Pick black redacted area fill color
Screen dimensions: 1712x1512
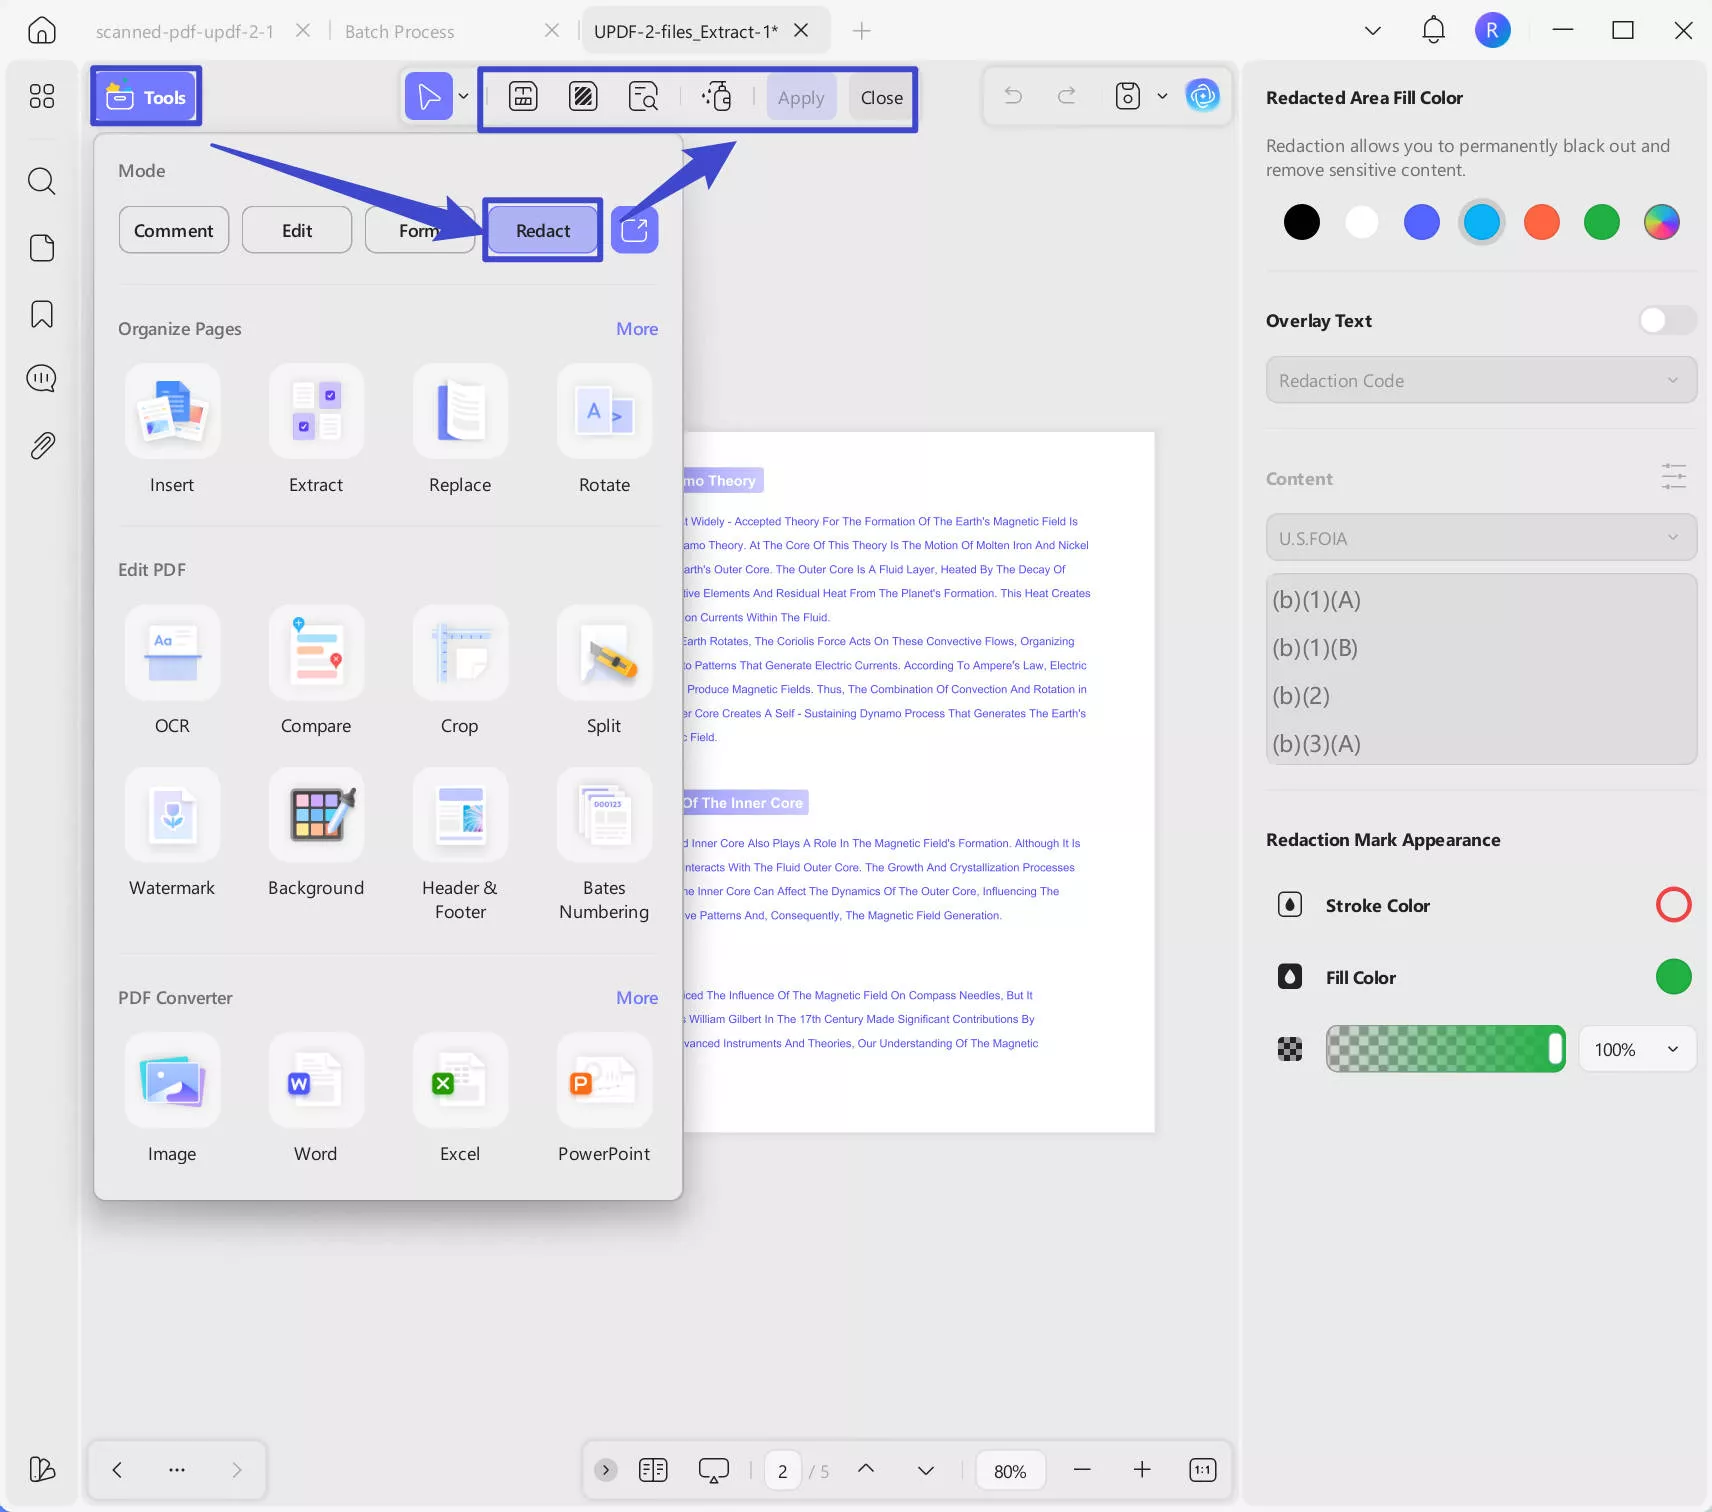1301,222
